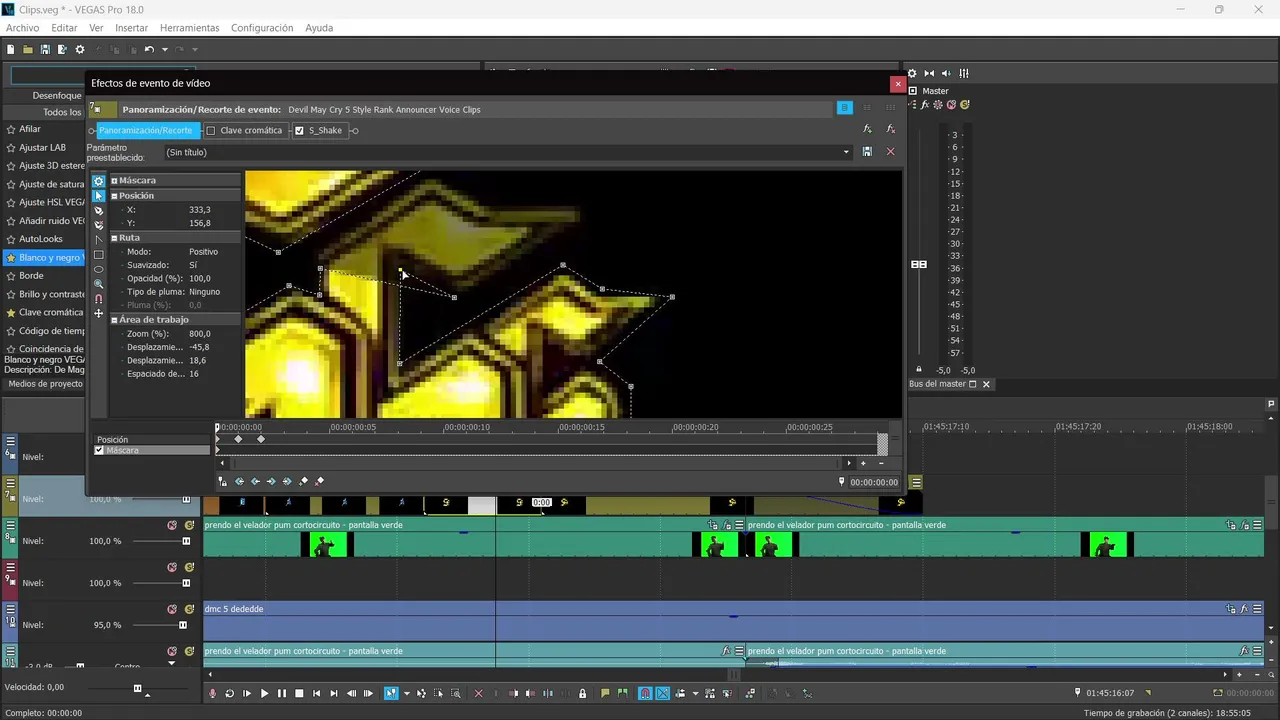Viewport: 1280px width, 720px height.
Task: Select the anchor deletion pen tool
Action: [x=99, y=225]
